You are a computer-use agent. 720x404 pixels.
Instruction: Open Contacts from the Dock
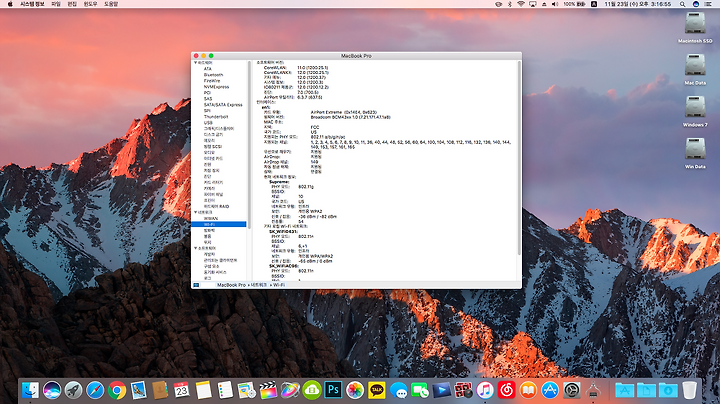click(160, 390)
